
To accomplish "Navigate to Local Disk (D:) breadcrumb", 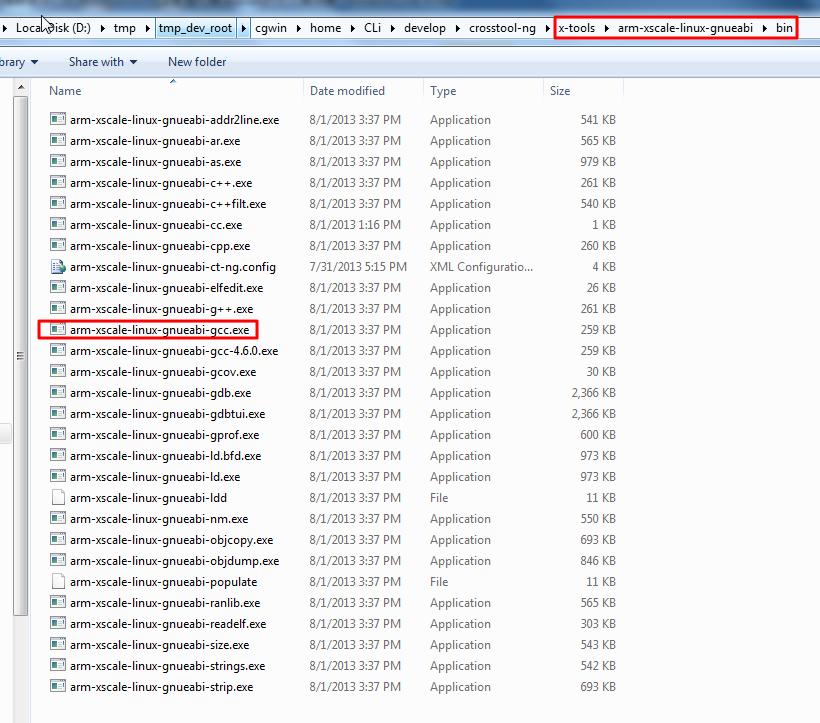I will (53, 28).
